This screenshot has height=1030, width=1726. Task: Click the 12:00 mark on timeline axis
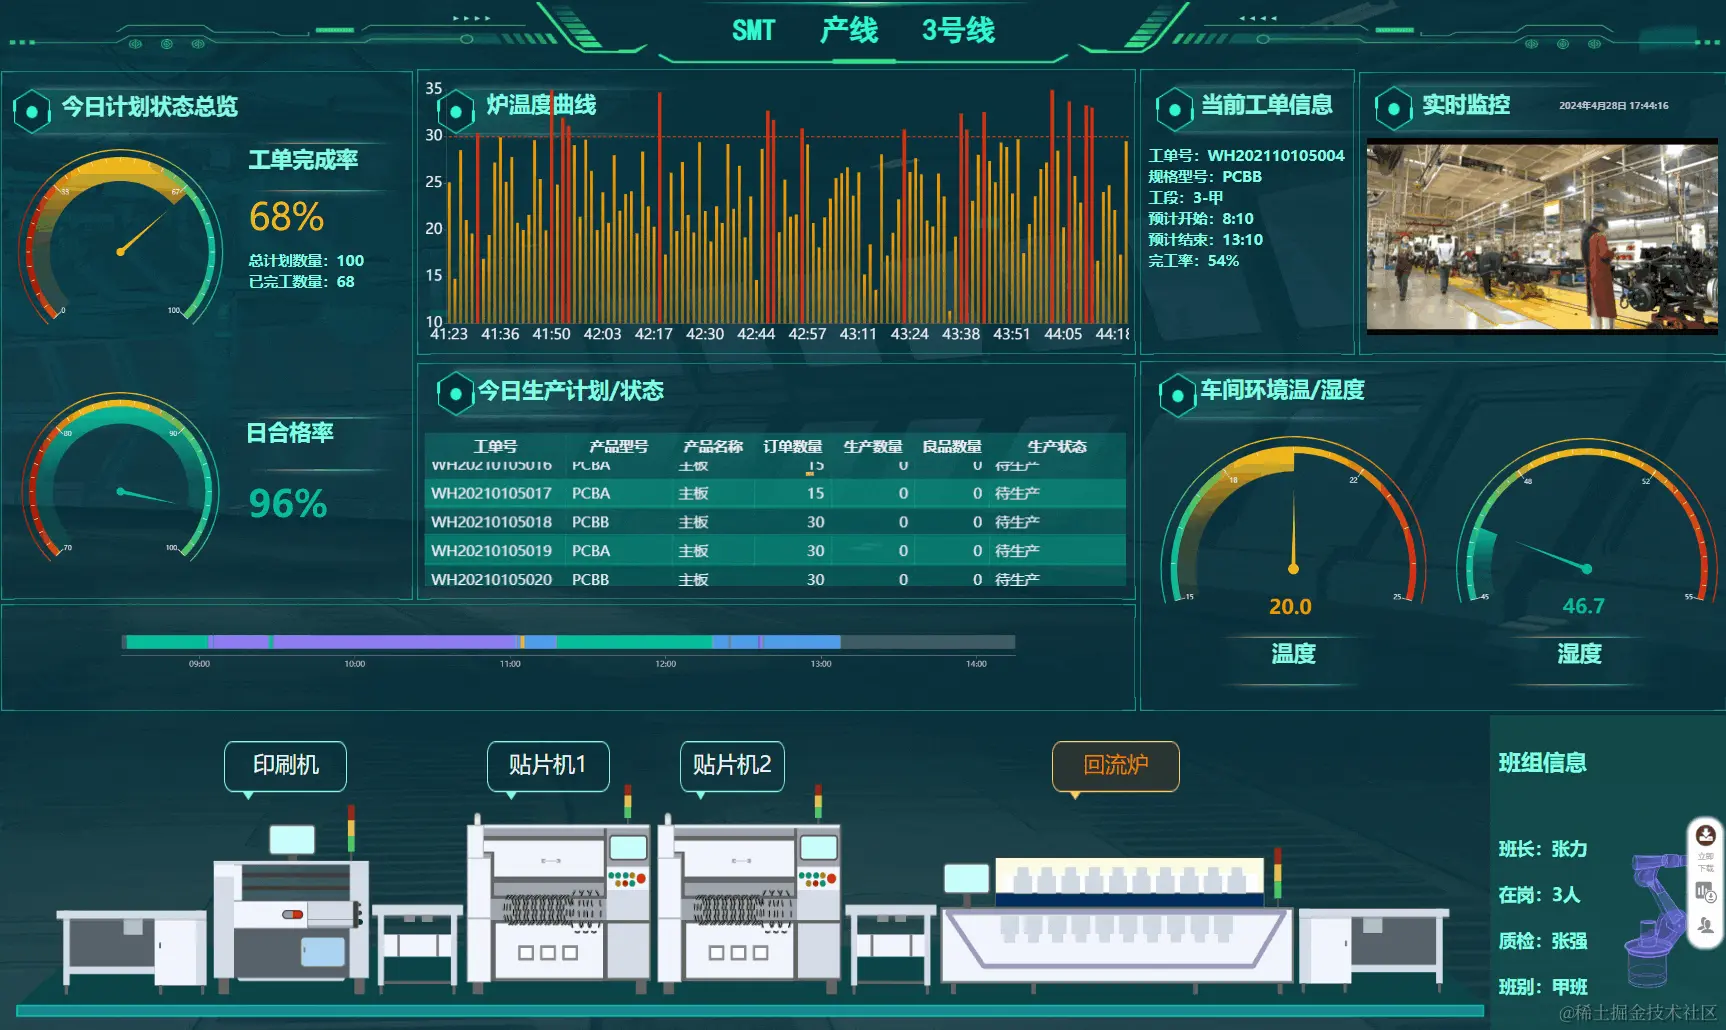pos(665,663)
